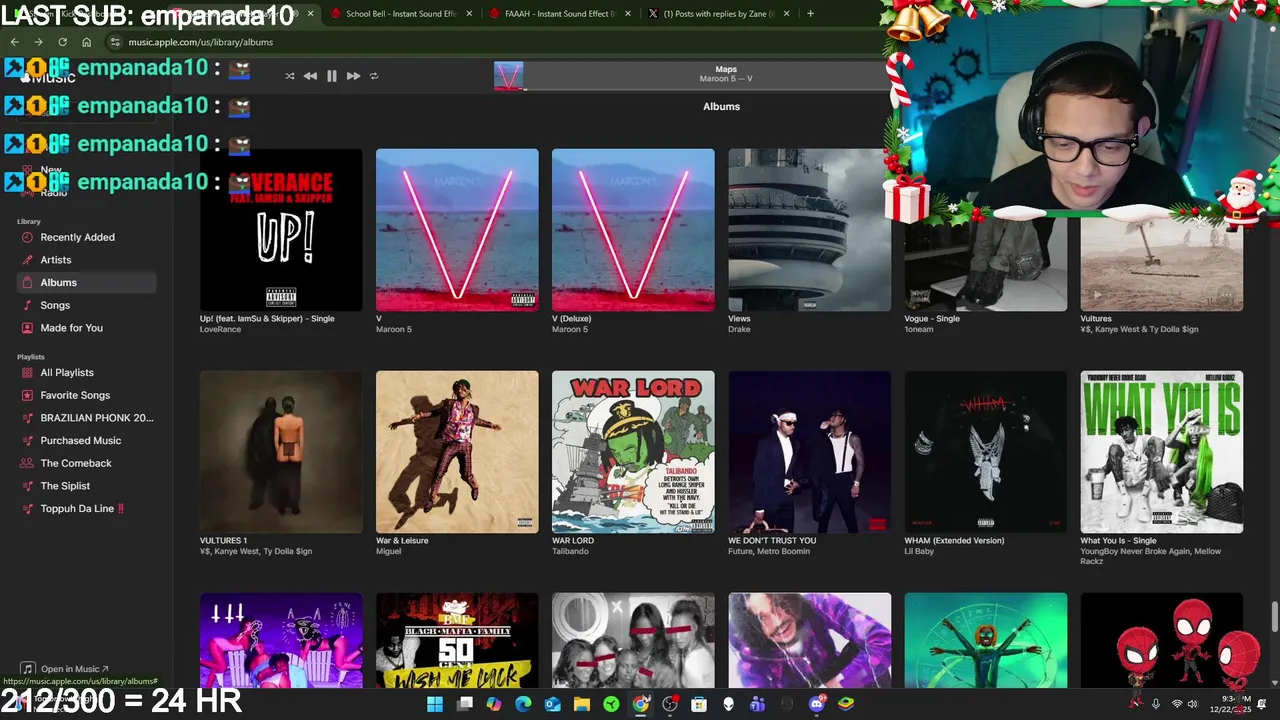The image size is (1280, 720).
Task: Open the V album cover by Maroon 5
Action: tap(457, 230)
